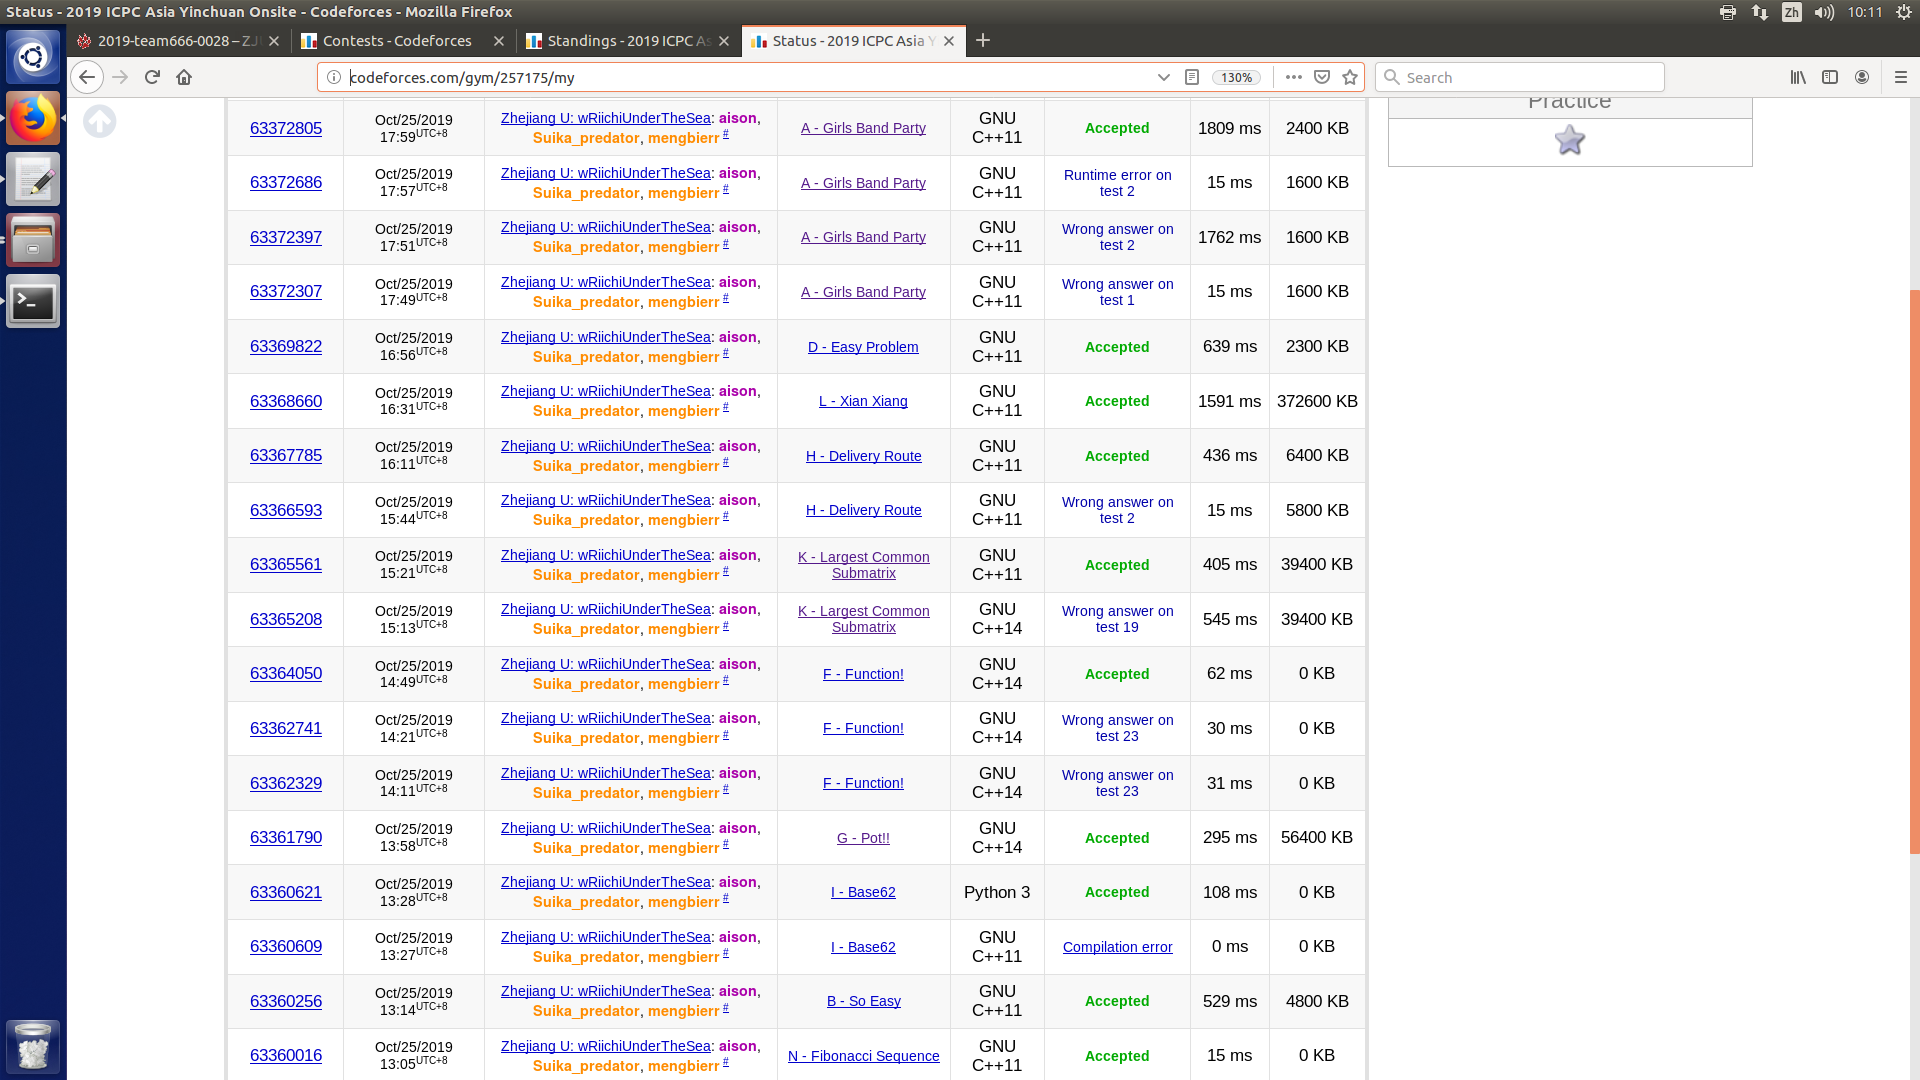Toggle reader view icon in address bar

1192,77
